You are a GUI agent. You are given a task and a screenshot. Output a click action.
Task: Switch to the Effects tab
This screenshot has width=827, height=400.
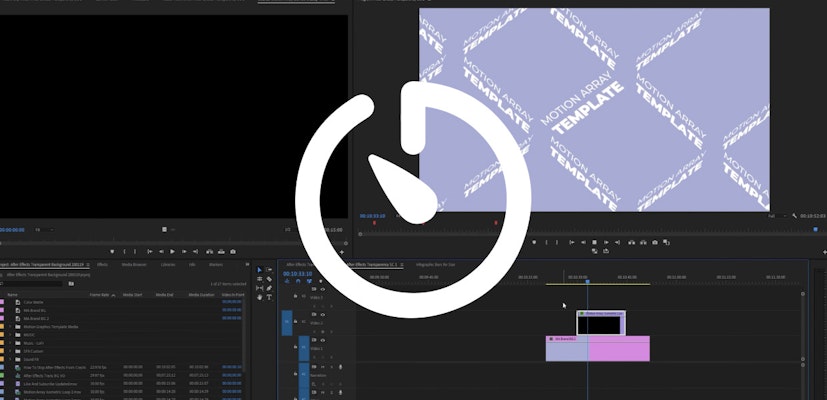(102, 264)
